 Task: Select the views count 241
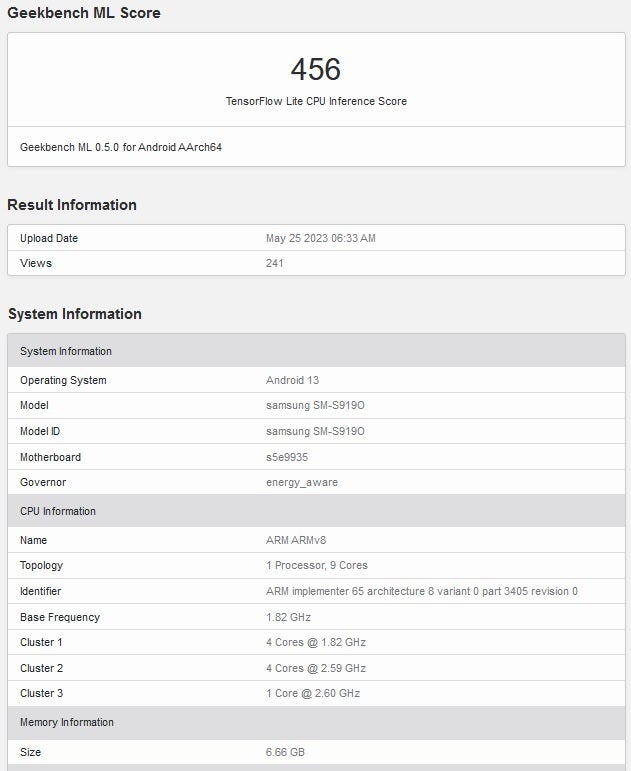[274, 263]
